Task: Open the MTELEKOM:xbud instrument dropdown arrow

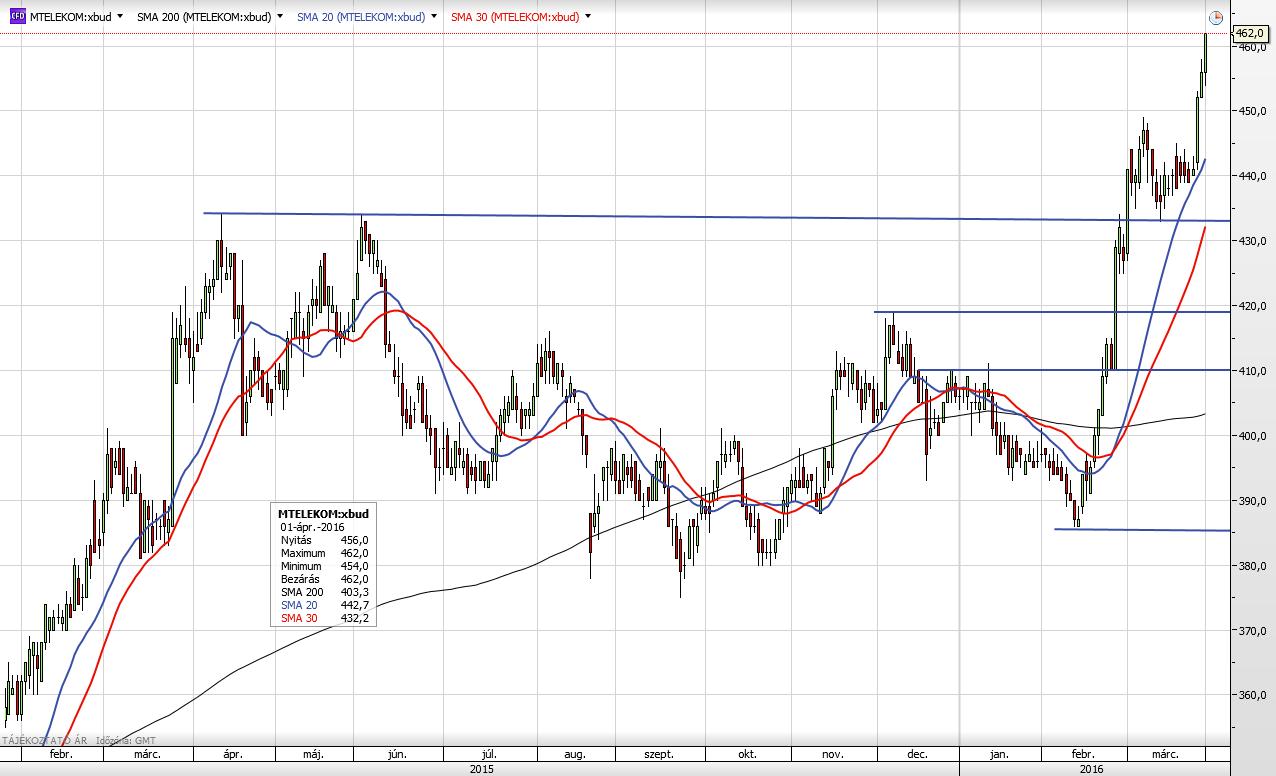Action: (120, 17)
